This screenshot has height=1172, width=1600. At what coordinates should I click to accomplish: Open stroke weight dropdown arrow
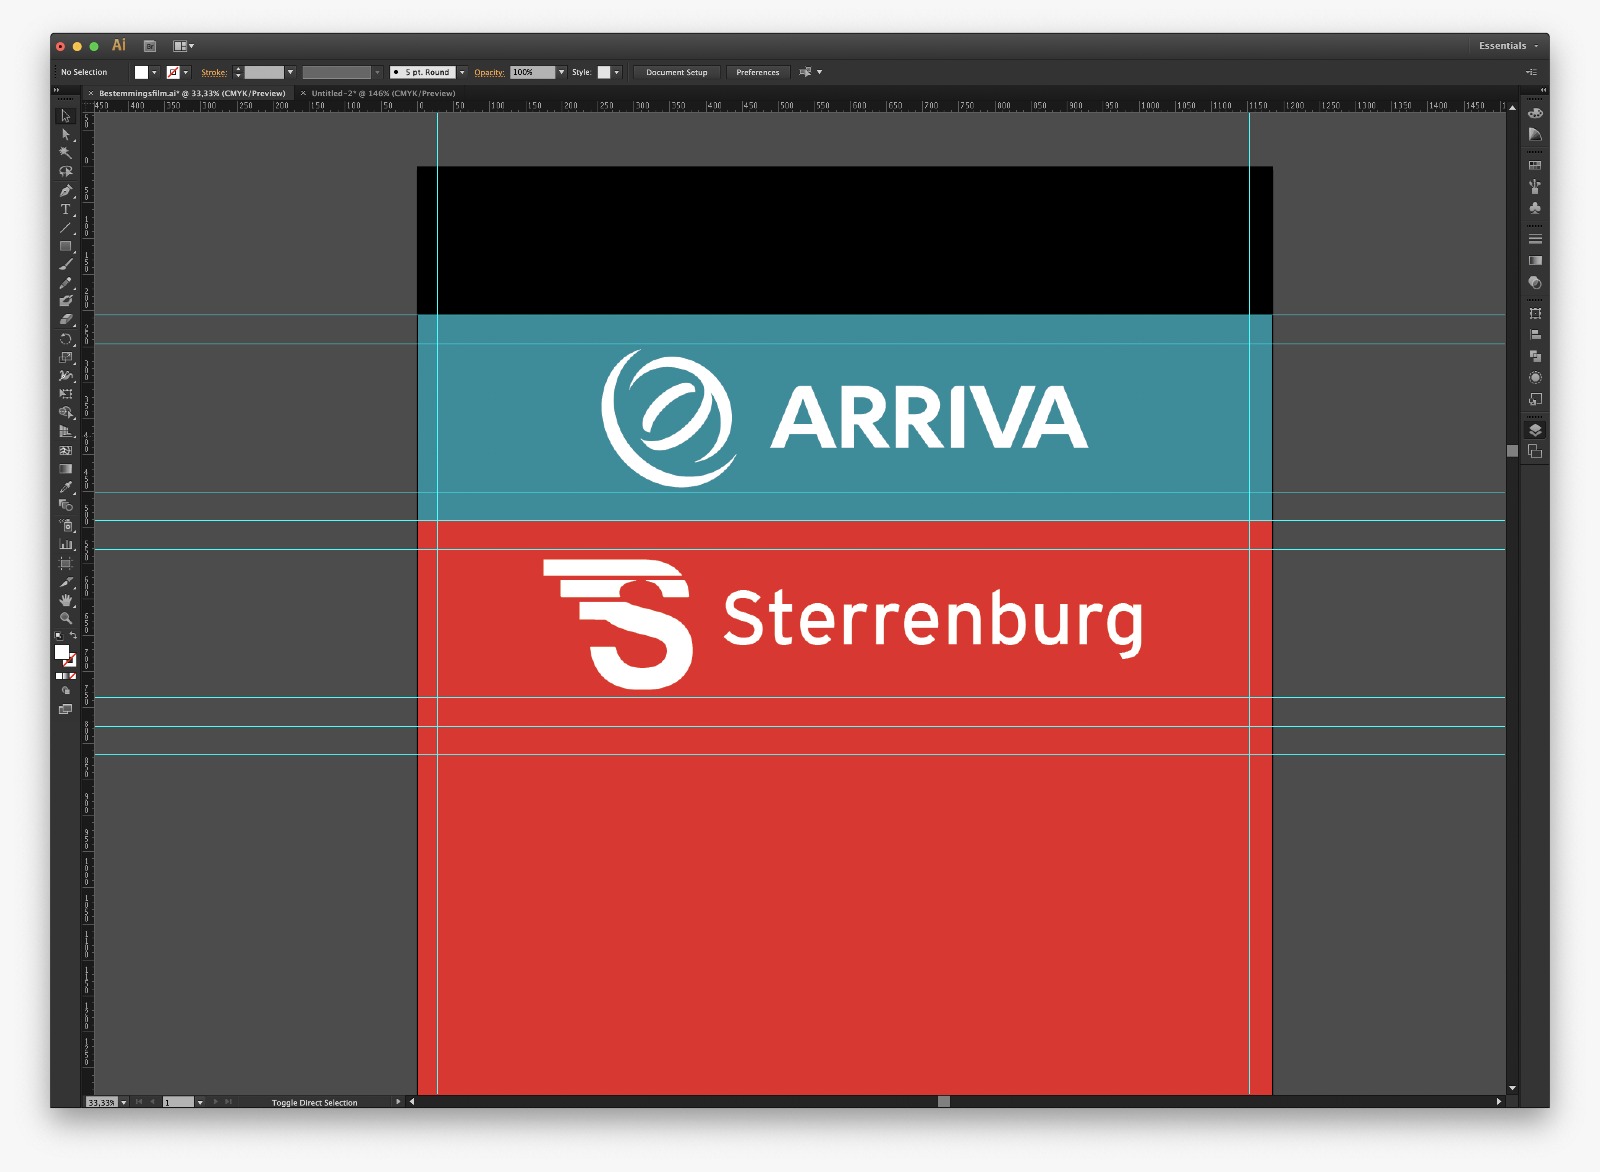coord(290,72)
